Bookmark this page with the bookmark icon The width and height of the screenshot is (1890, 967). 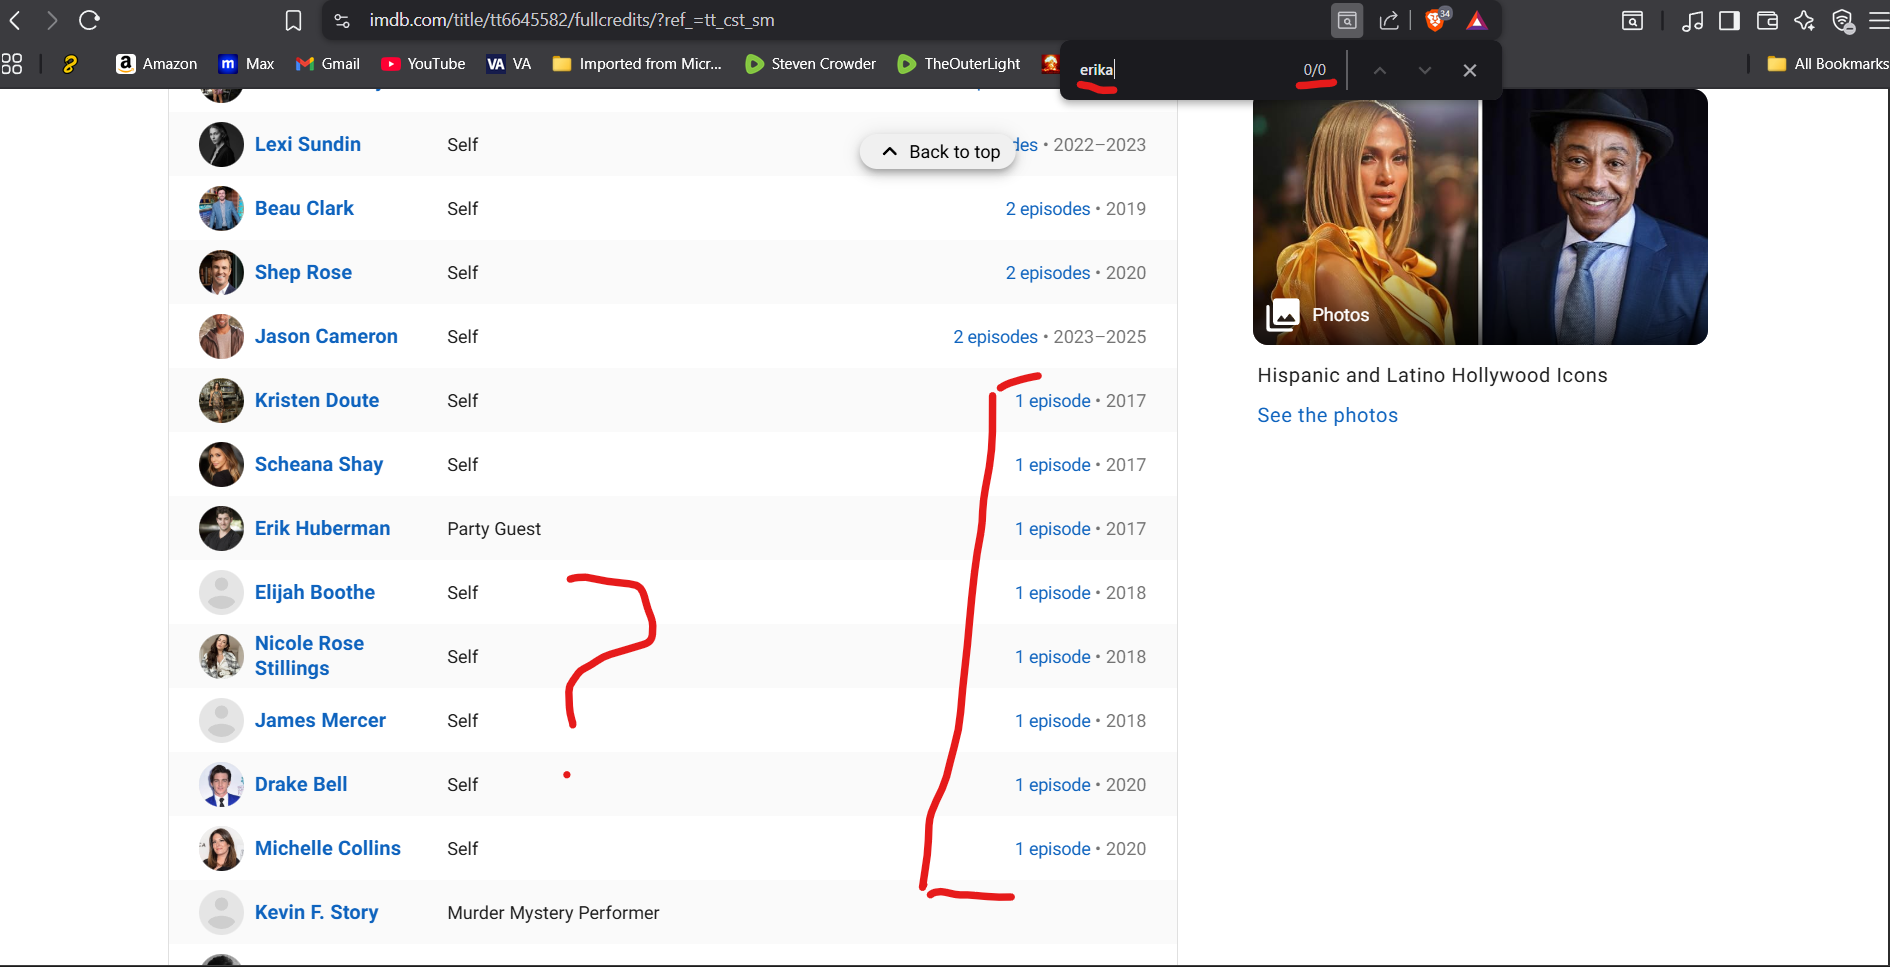point(293,20)
